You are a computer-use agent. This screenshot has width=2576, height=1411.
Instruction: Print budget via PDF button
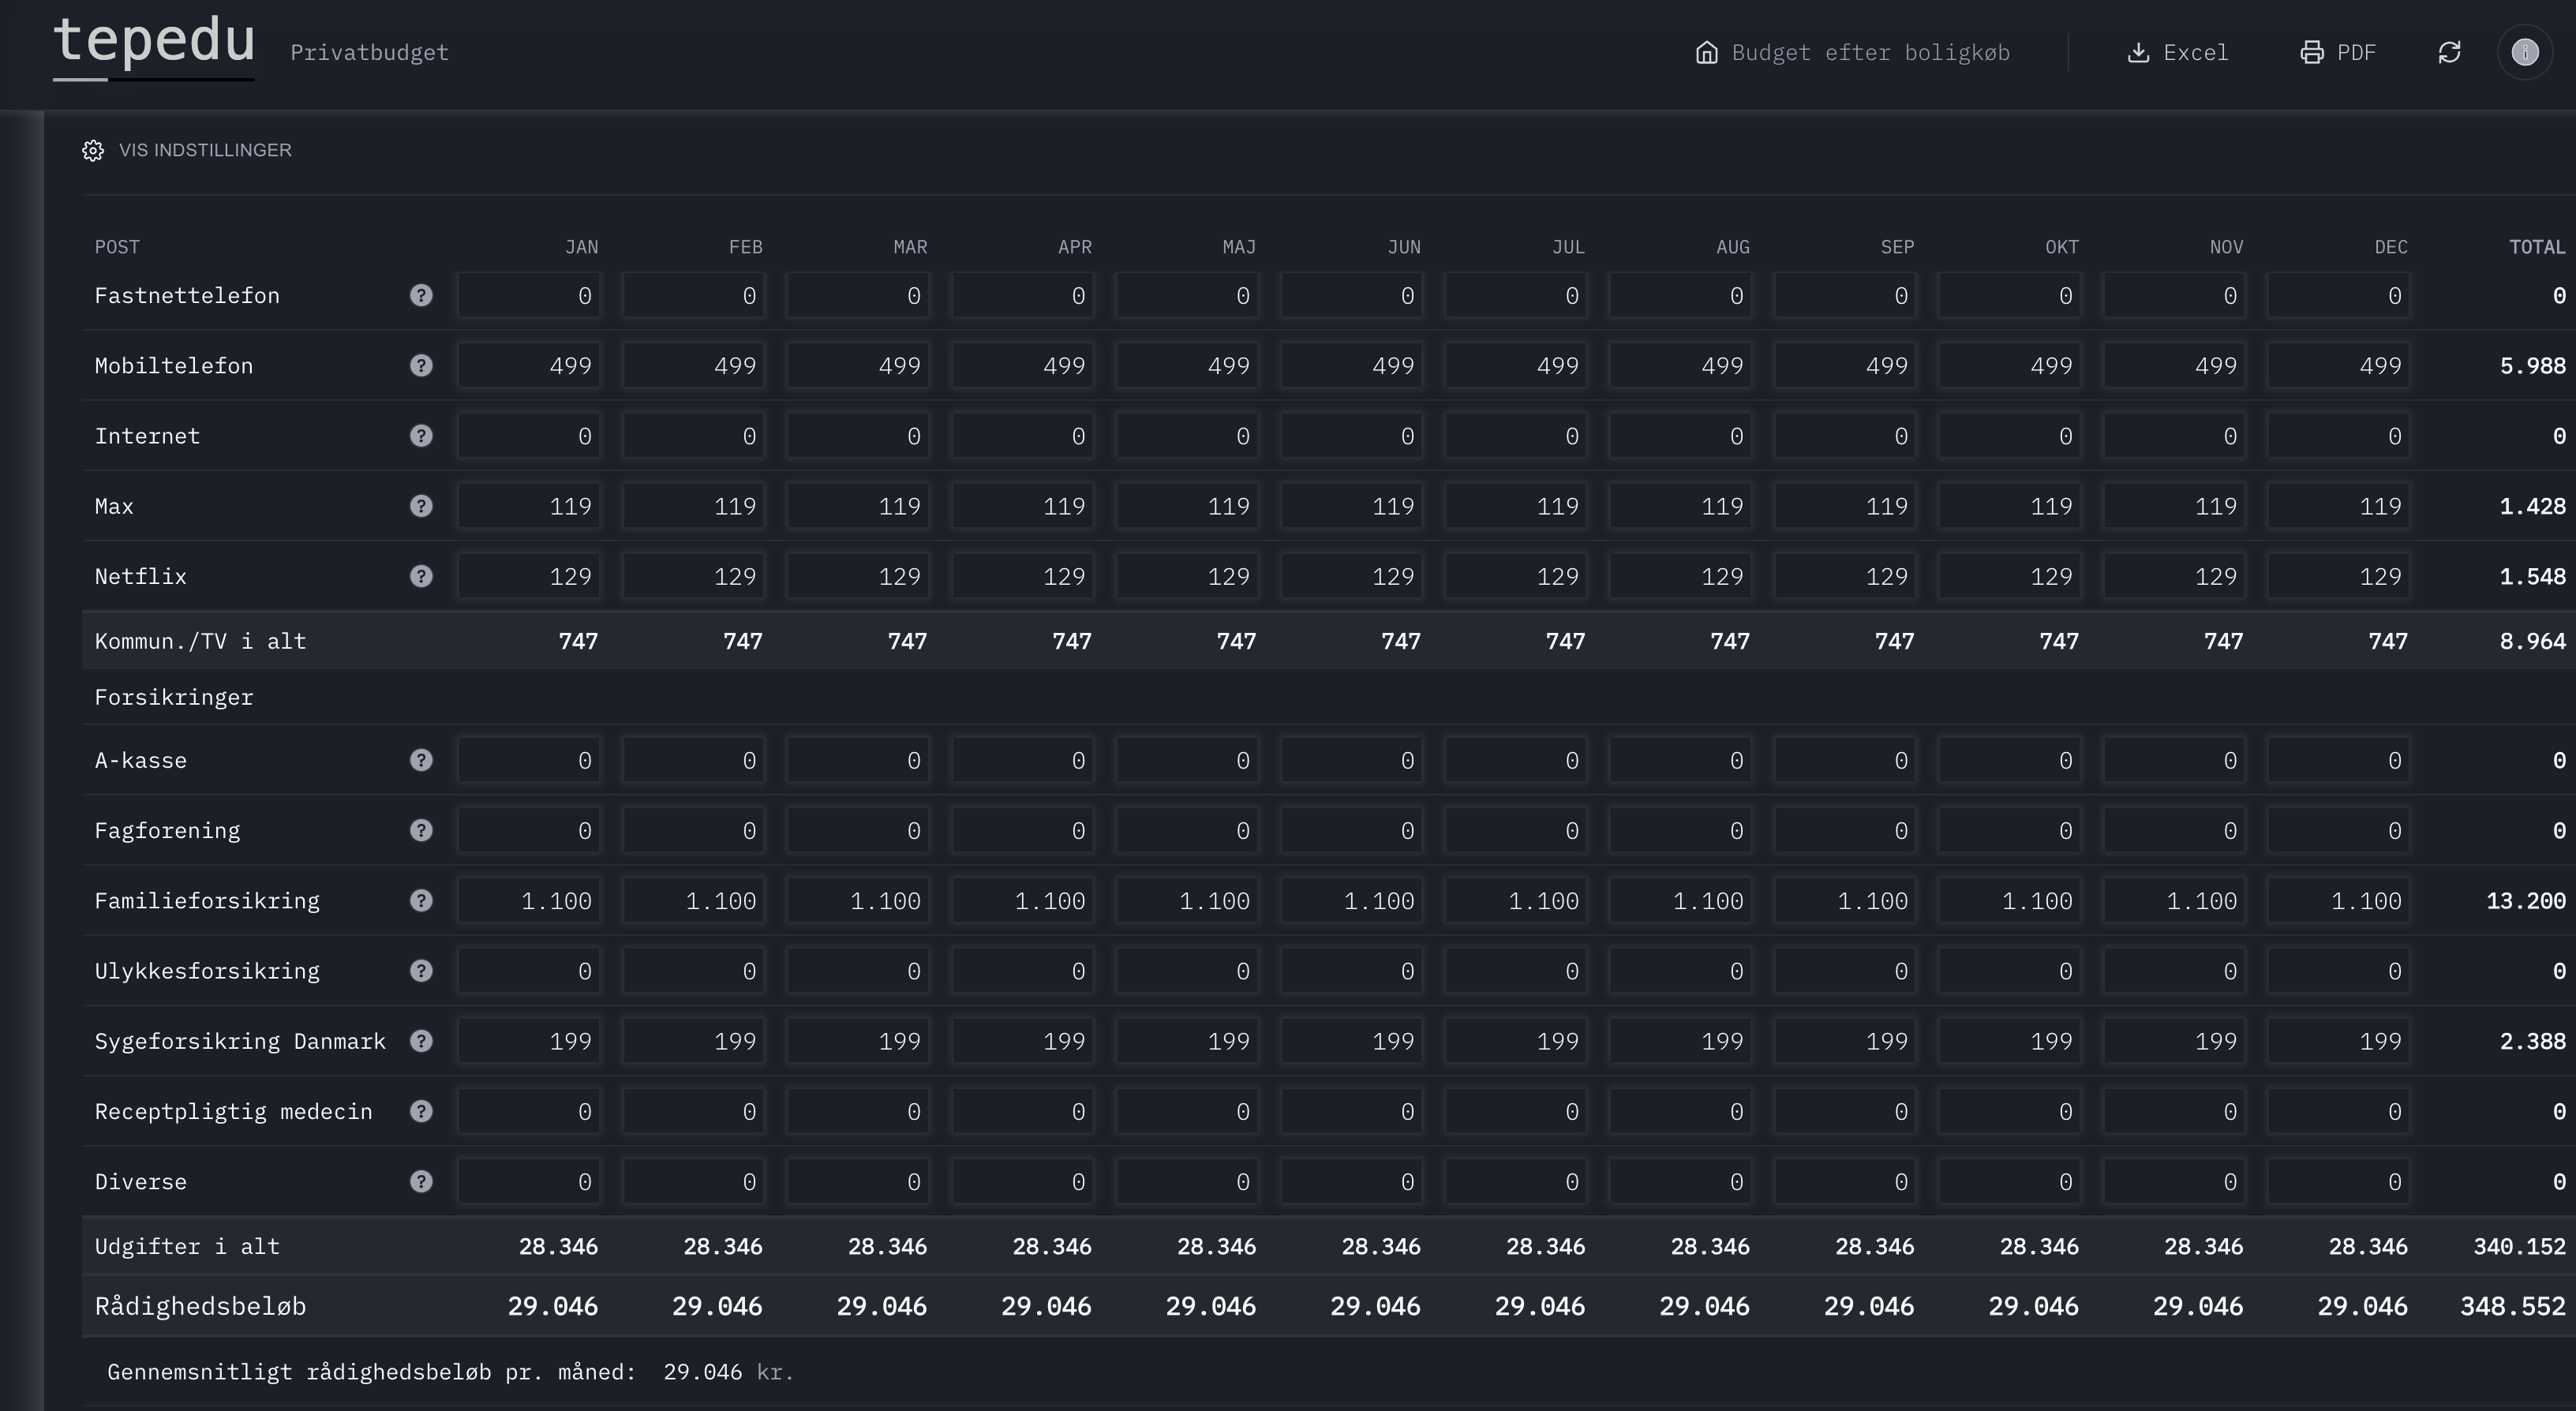tap(2338, 52)
